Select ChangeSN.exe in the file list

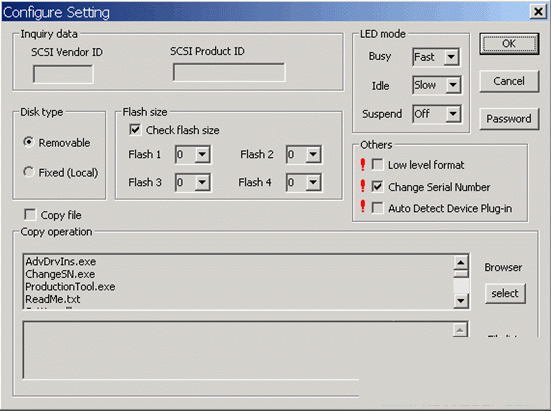(x=60, y=274)
